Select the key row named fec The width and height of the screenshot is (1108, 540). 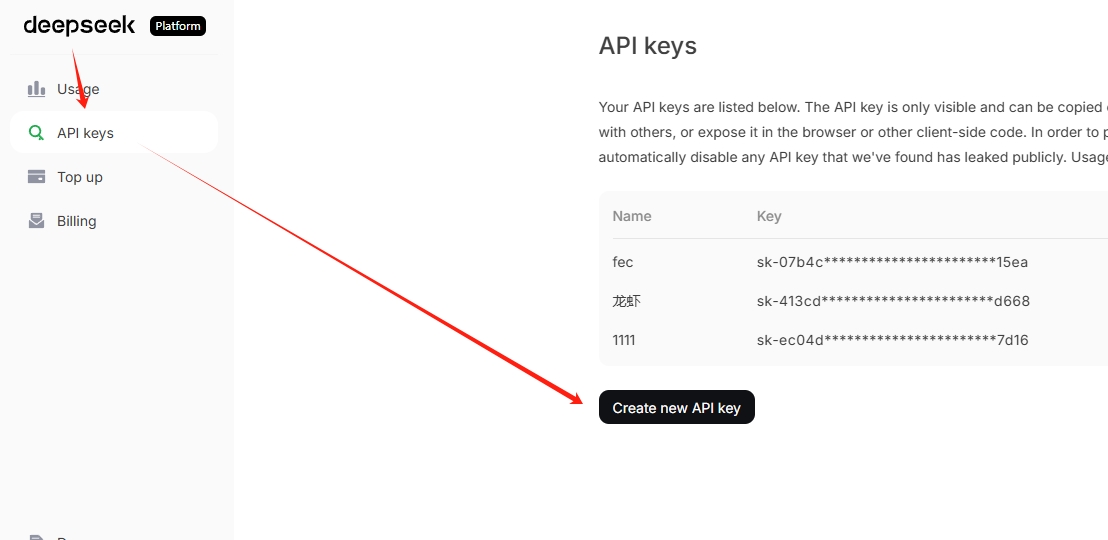[x=853, y=262]
